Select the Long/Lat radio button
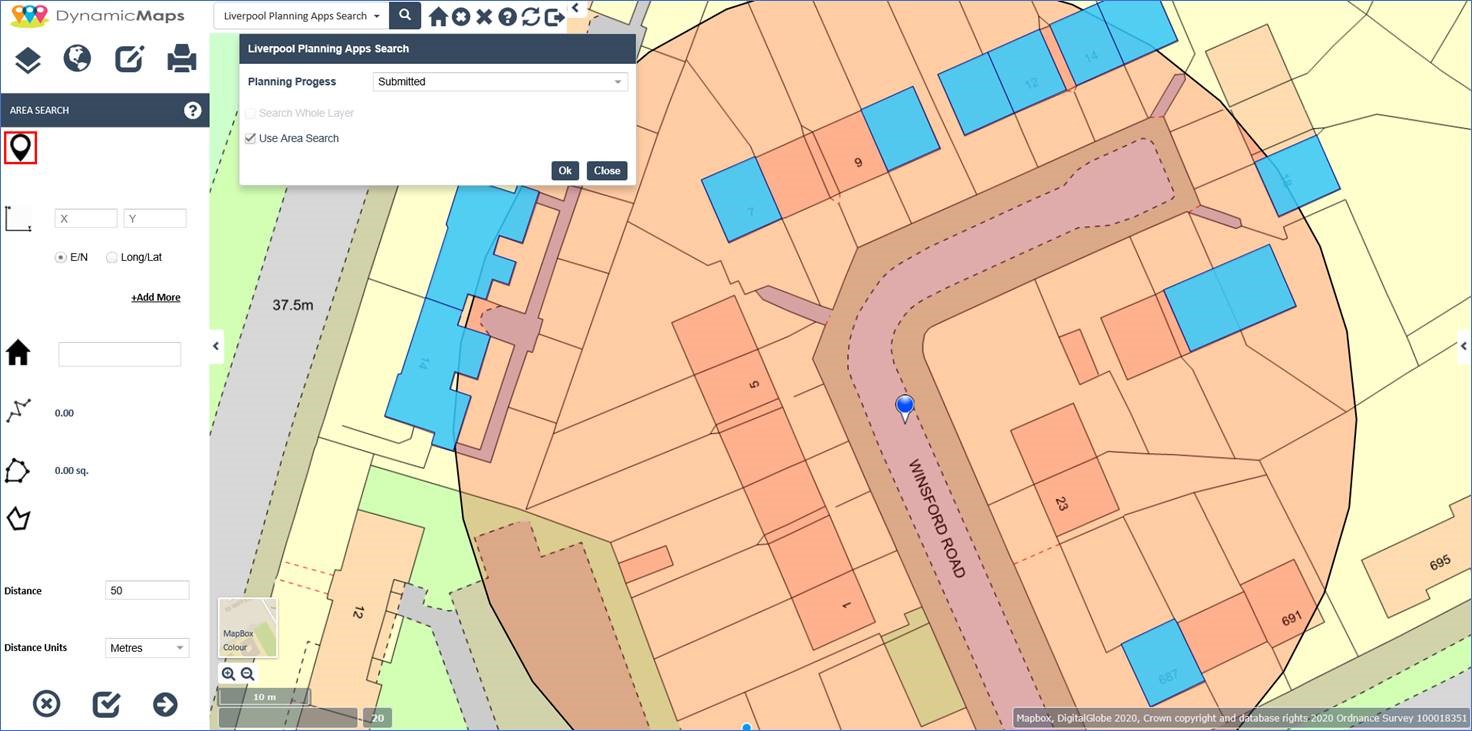This screenshot has width=1472, height=731. pos(111,257)
